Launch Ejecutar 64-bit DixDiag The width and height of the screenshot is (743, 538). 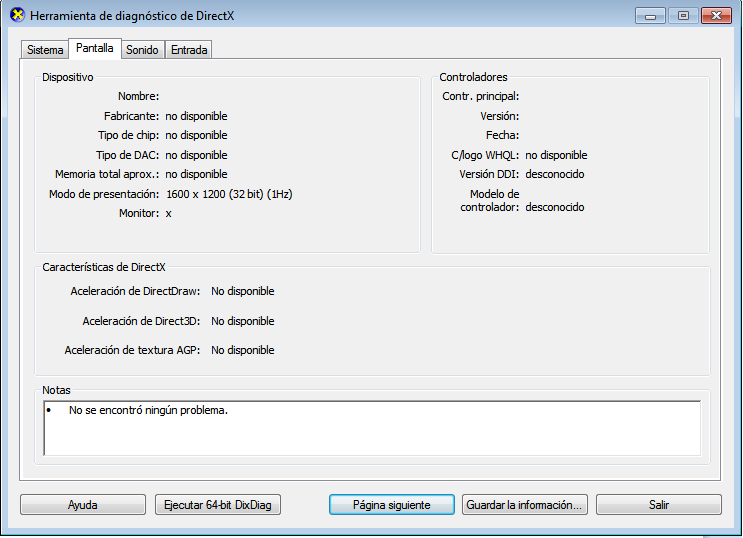click(x=217, y=505)
